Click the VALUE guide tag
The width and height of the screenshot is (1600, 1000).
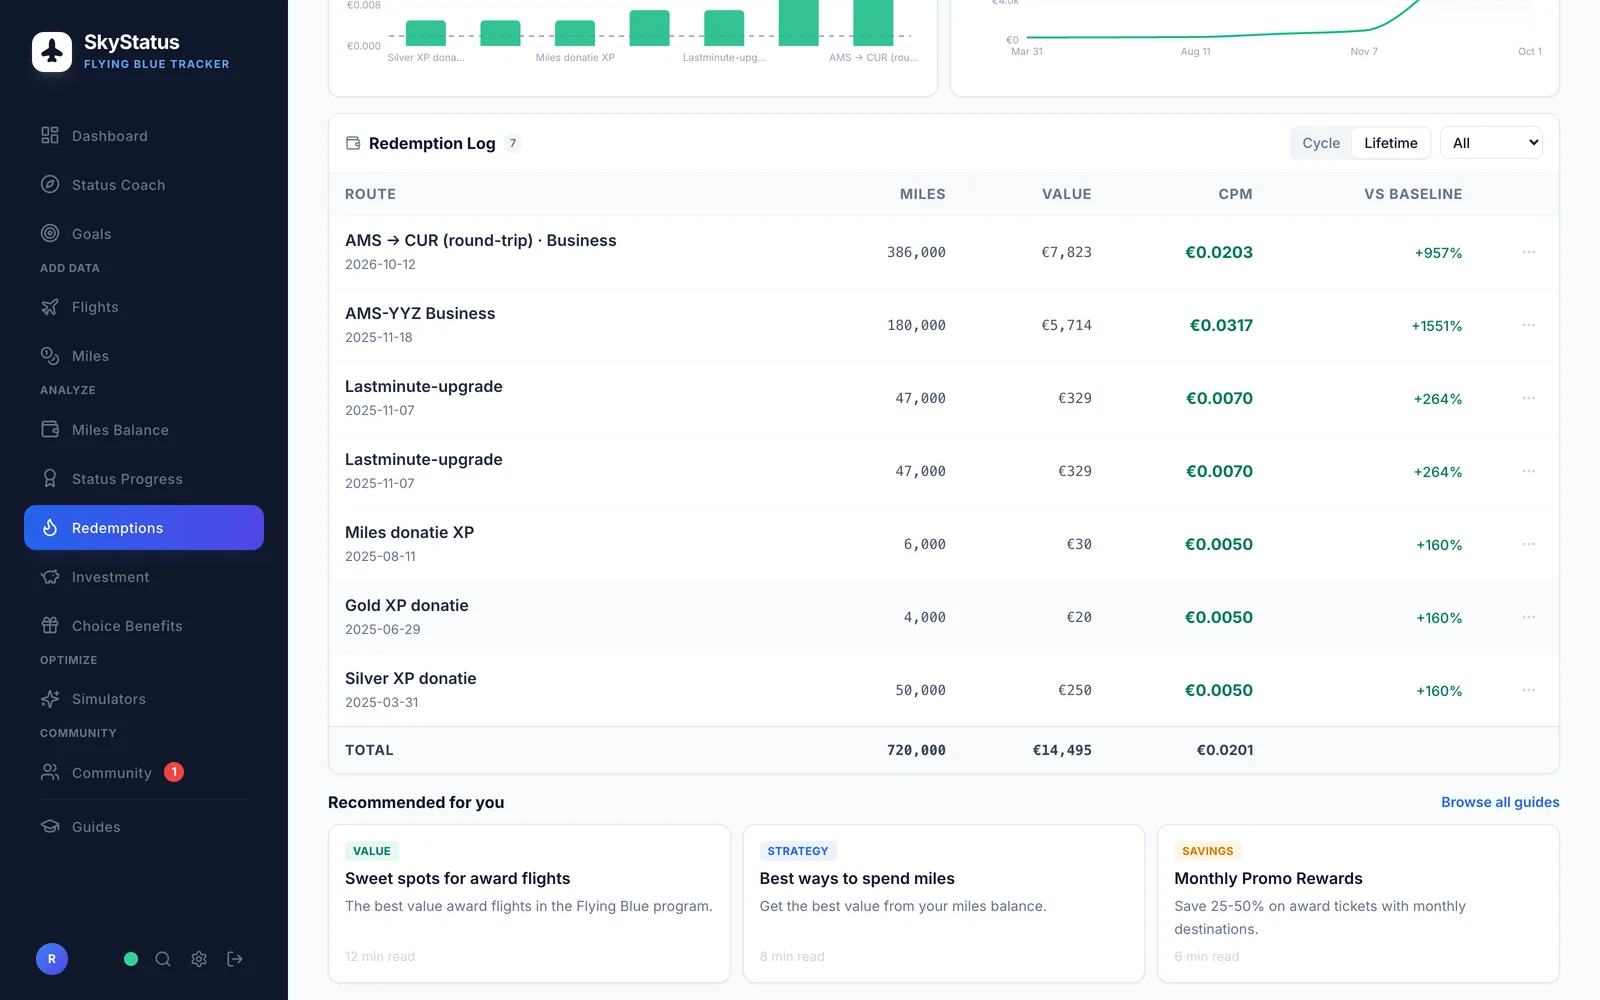[372, 851]
